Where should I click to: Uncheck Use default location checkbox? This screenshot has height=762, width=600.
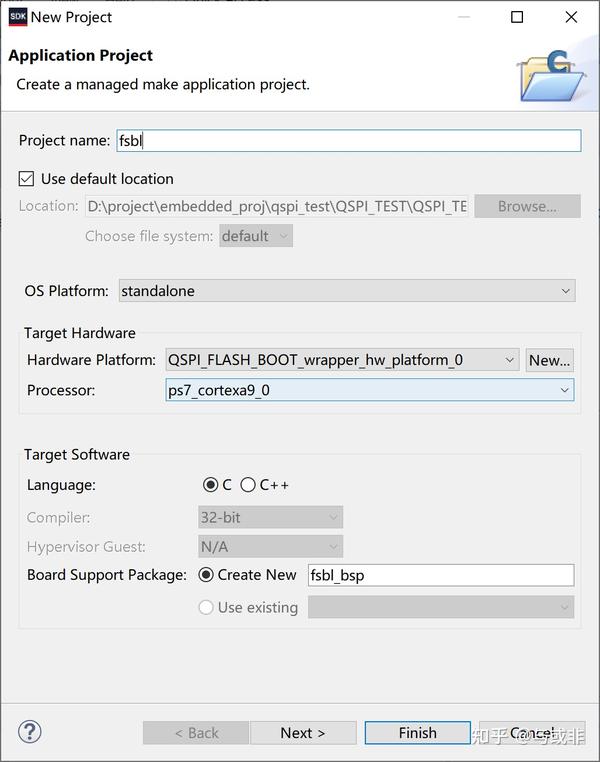coord(26,179)
